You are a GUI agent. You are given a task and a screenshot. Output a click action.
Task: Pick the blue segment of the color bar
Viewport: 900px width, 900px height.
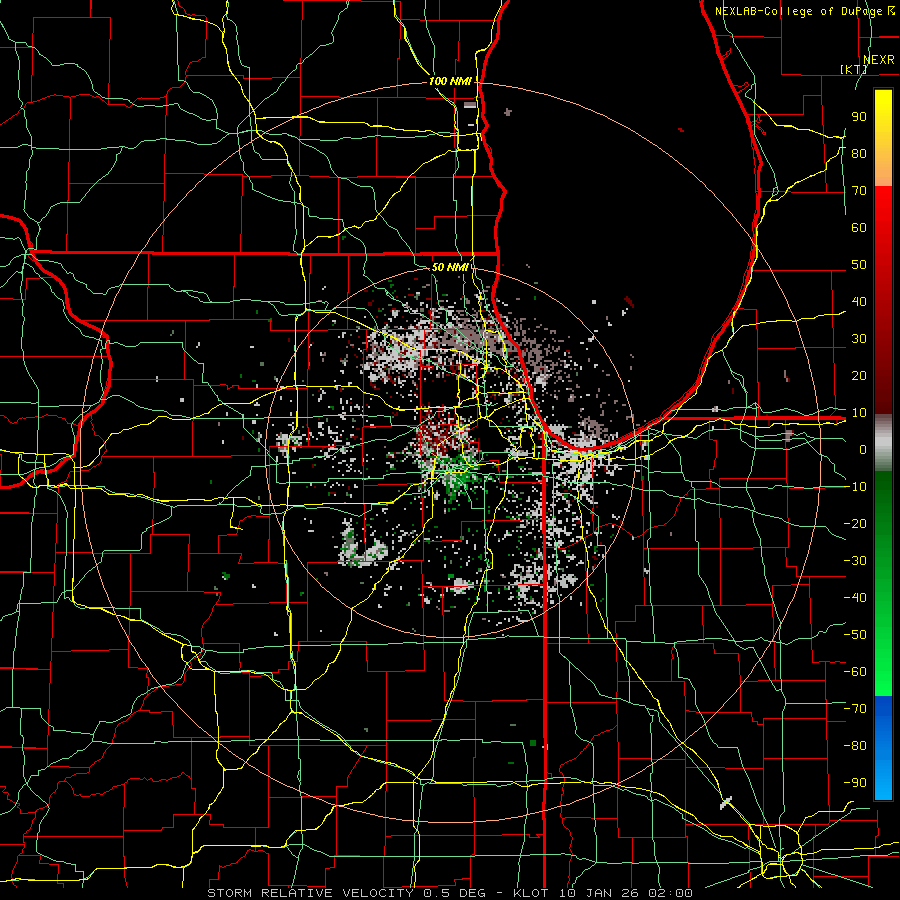pos(883,748)
